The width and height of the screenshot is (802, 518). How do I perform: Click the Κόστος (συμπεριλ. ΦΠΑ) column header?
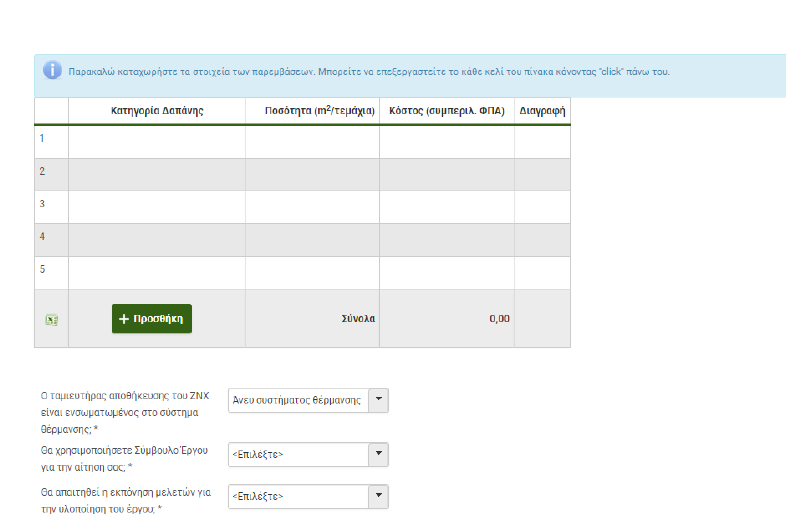tap(446, 111)
